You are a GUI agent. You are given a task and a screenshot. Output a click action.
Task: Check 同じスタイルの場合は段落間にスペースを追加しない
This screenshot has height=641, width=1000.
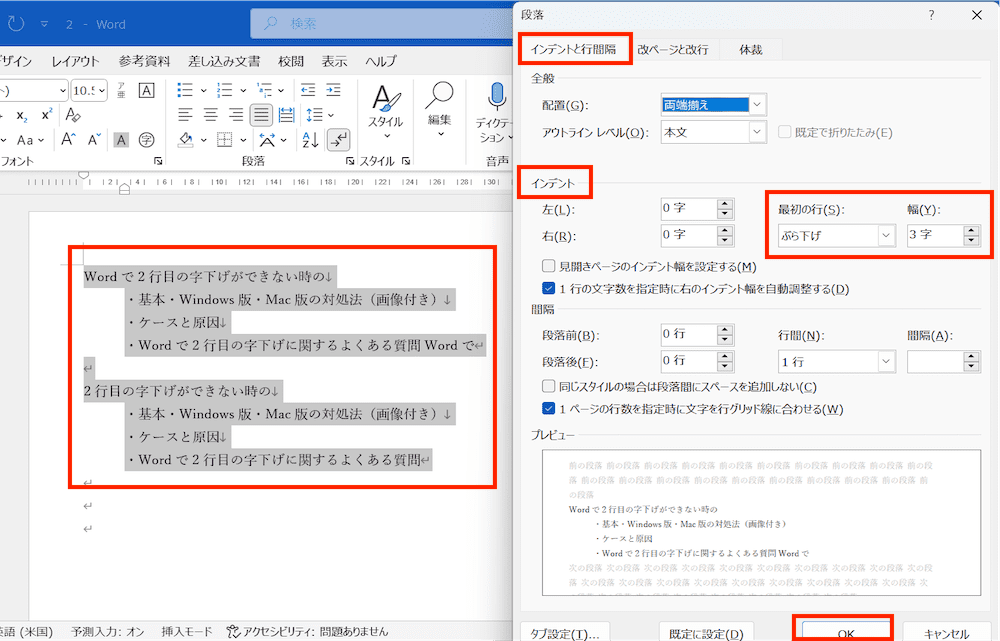(548, 386)
